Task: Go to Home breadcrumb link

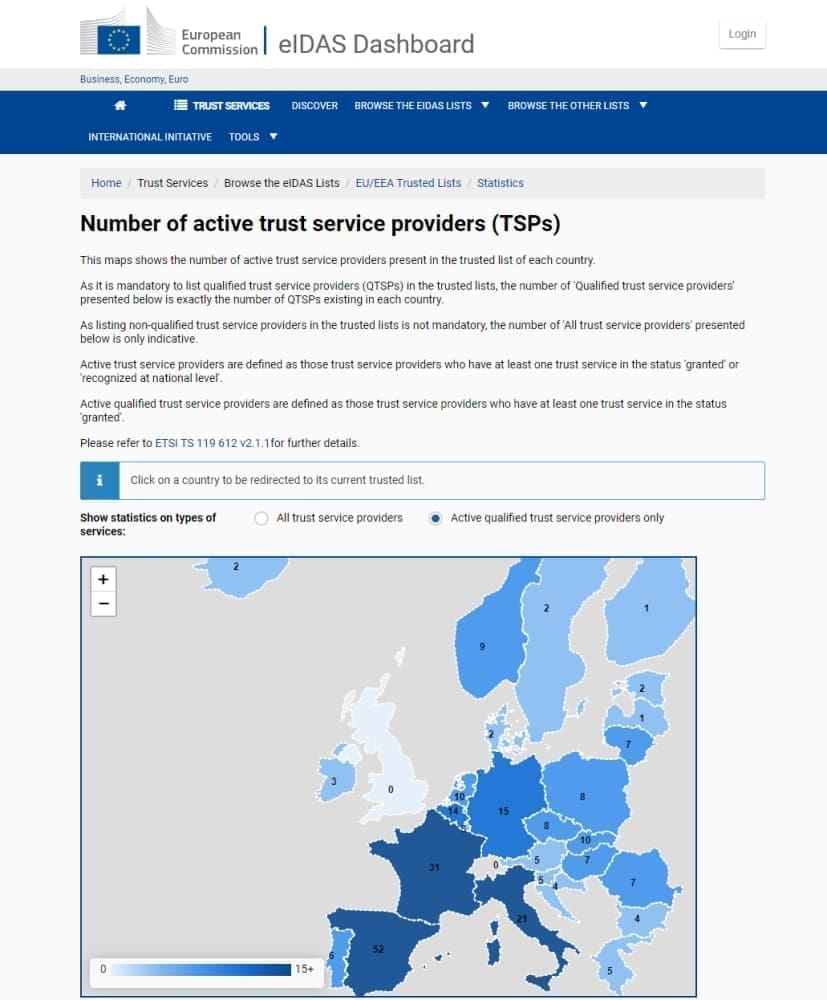Action: (x=106, y=183)
